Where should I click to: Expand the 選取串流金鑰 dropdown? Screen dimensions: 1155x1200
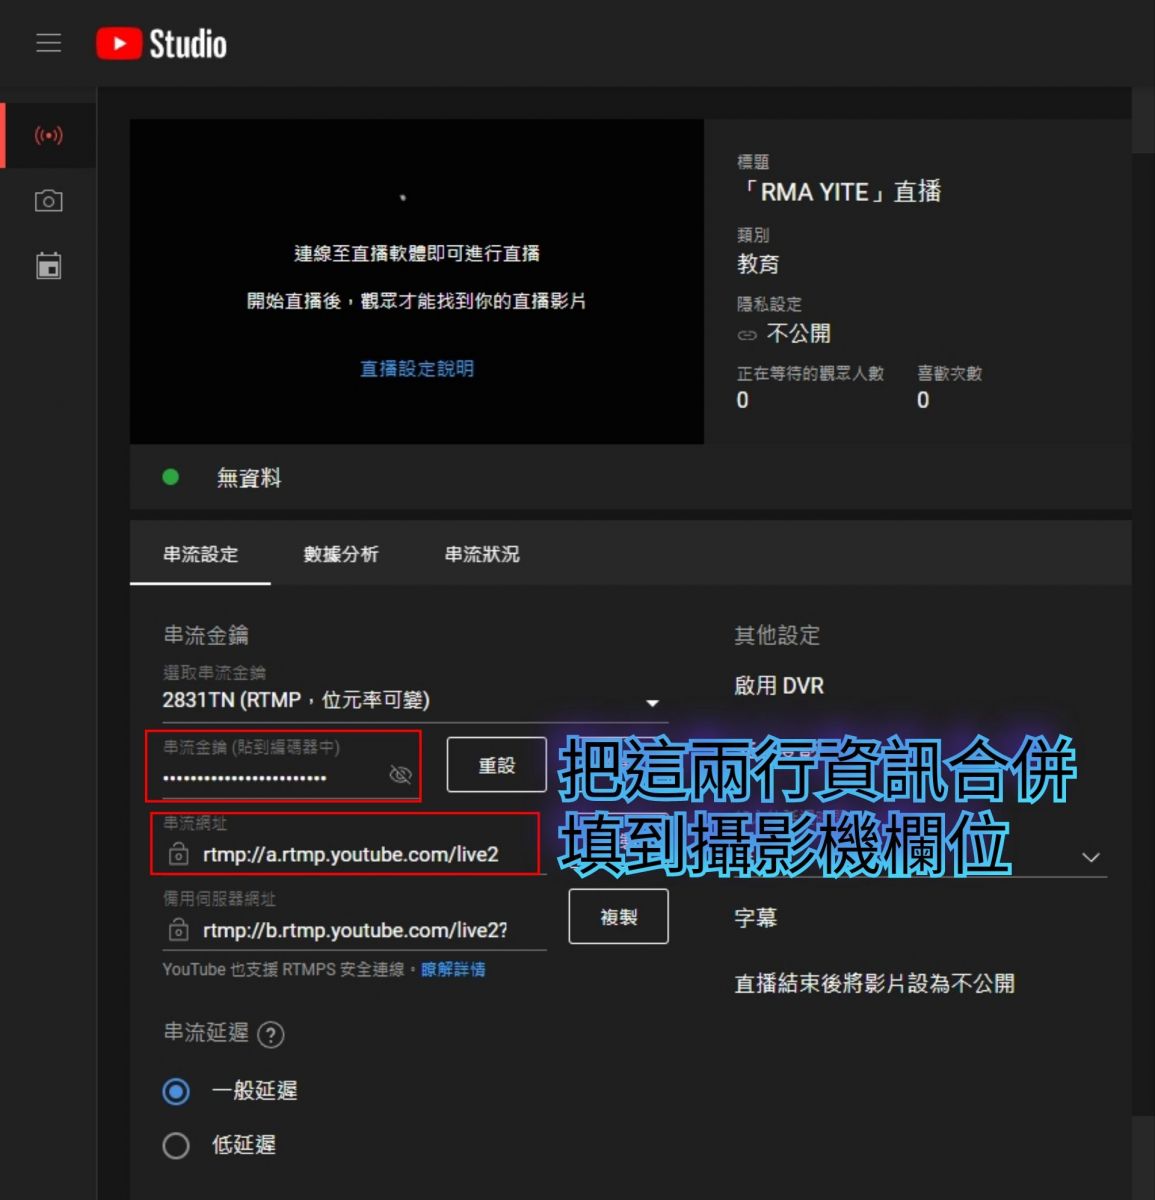(415, 701)
